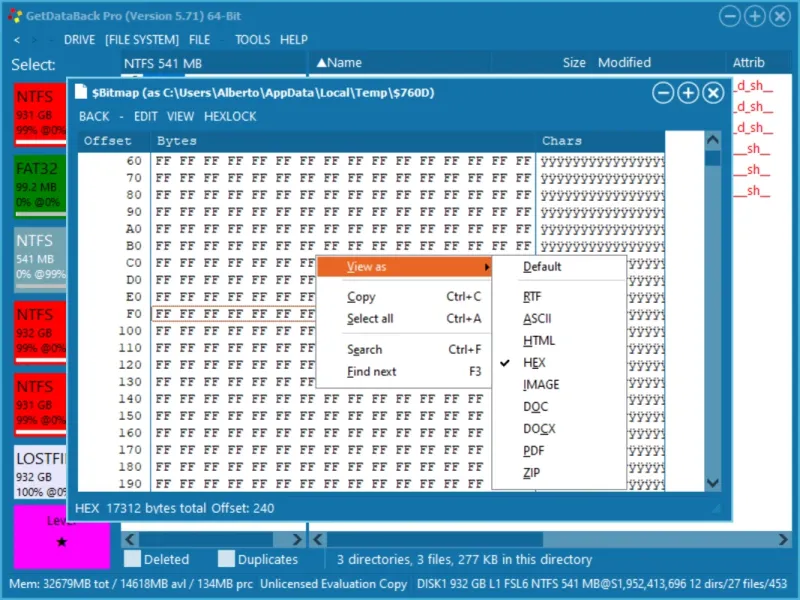Image resolution: width=800 pixels, height=600 pixels.
Task: Sort file list by Size column
Action: click(x=574, y=63)
